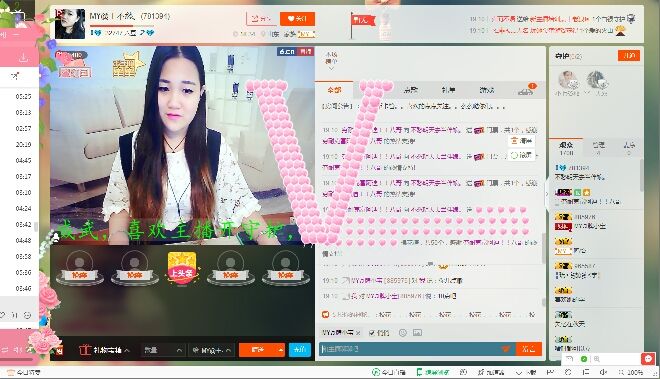
Task: Click the speaker volume icon in the status bar
Action: pyautogui.click(x=604, y=372)
